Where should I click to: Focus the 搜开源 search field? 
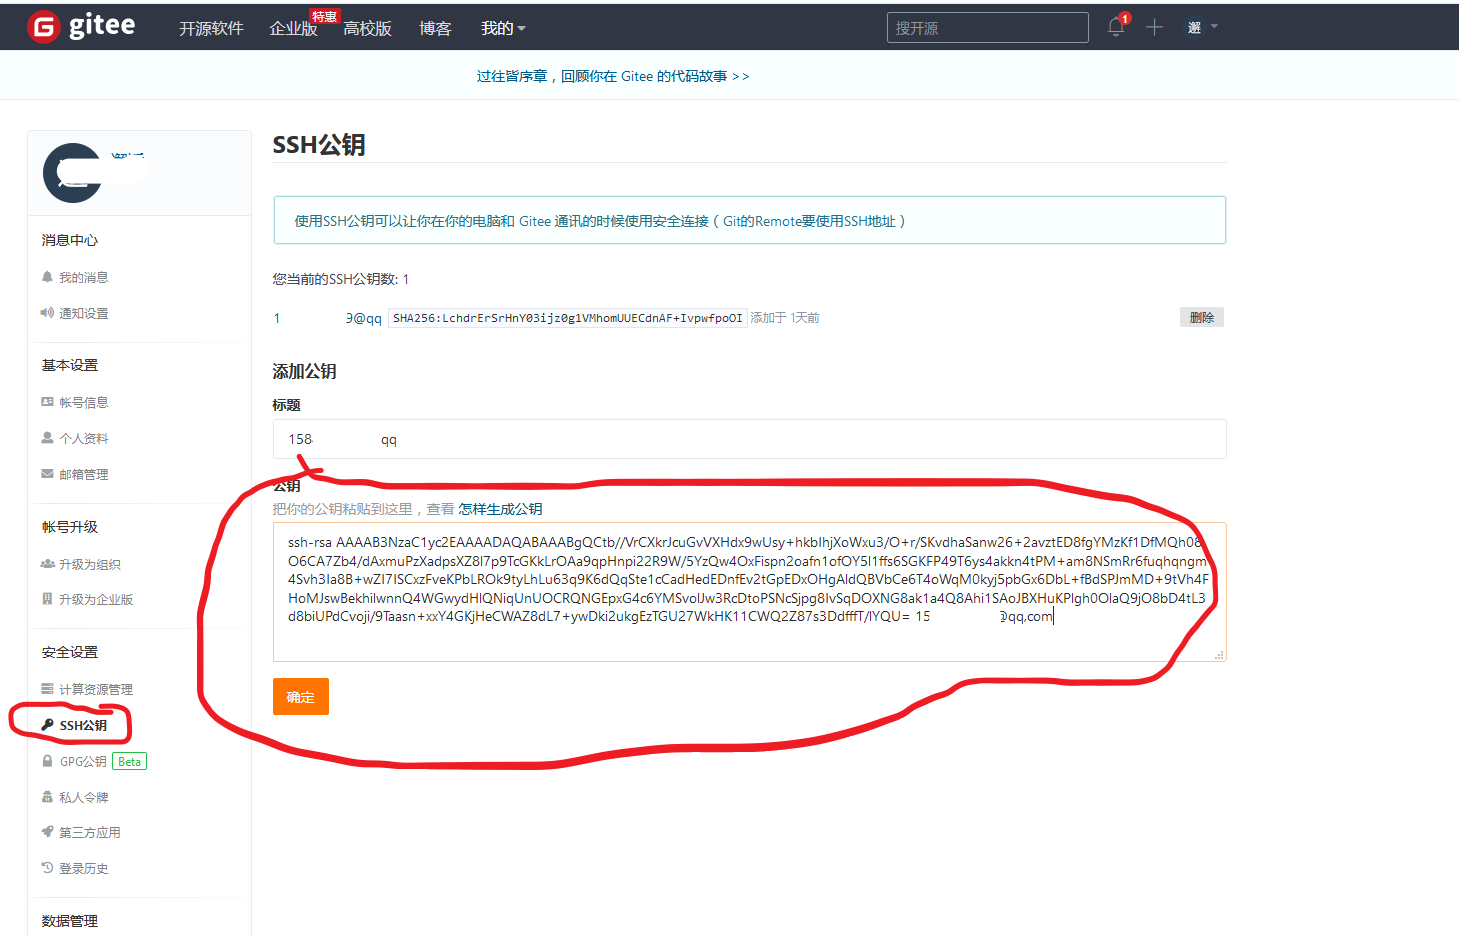987,28
